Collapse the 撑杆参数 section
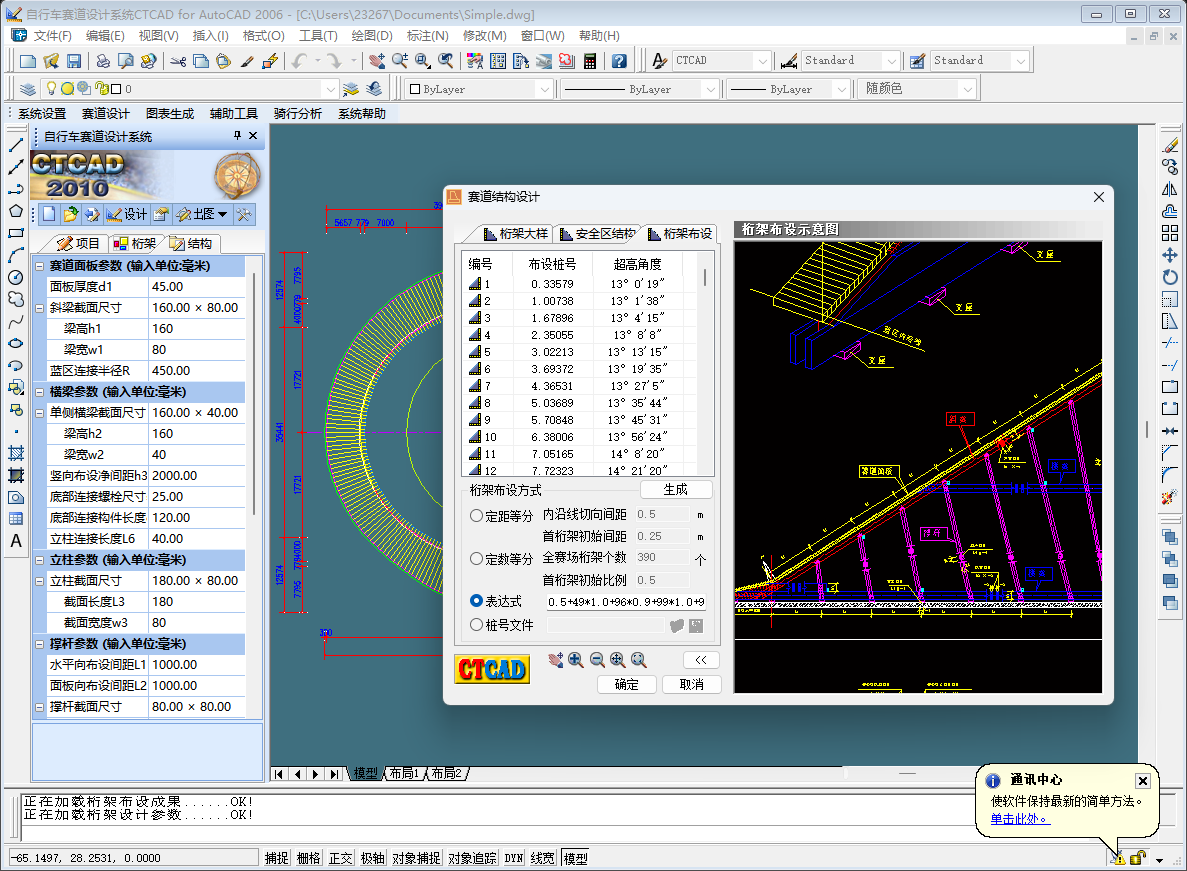Image resolution: width=1187 pixels, height=871 pixels. pos(39,644)
